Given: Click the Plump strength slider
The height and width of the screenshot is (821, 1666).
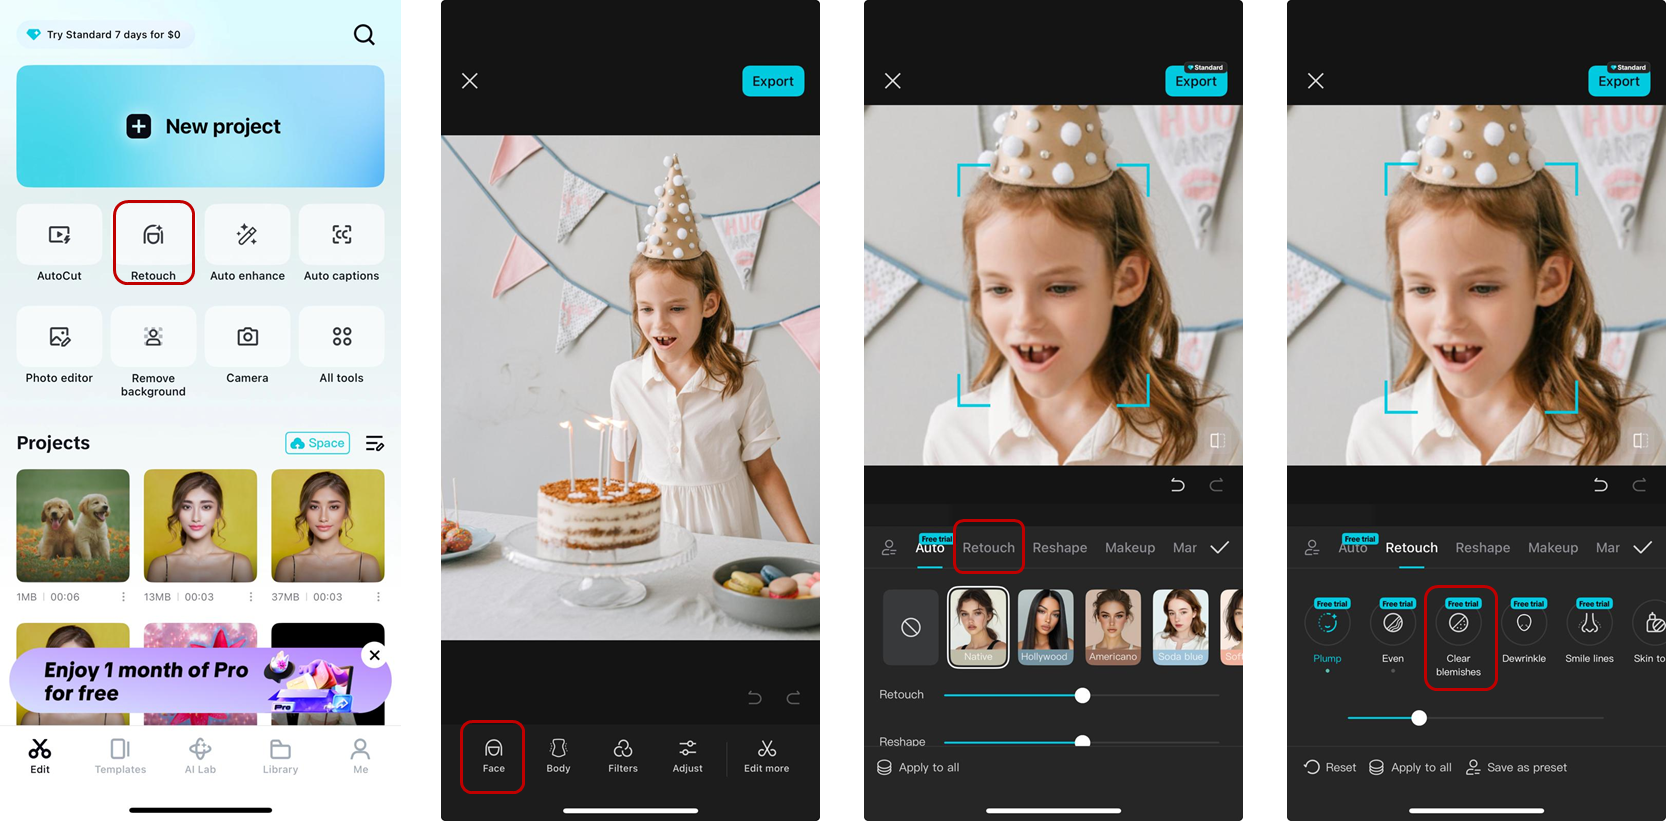Looking at the screenshot, I should [x=1476, y=718].
